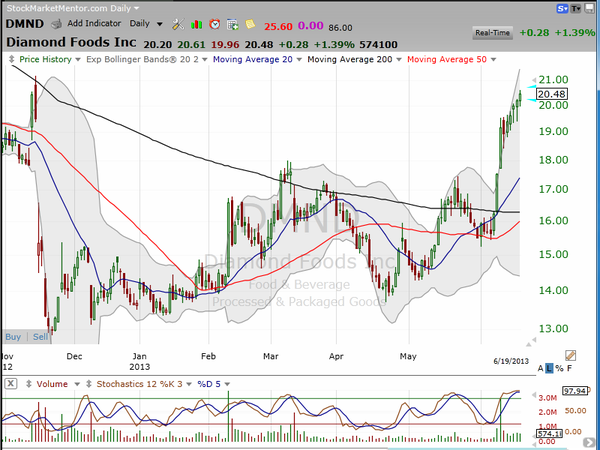Open the price alert alarm clock icon
Image resolution: width=600 pixels, height=450 pixels.
[215, 24]
